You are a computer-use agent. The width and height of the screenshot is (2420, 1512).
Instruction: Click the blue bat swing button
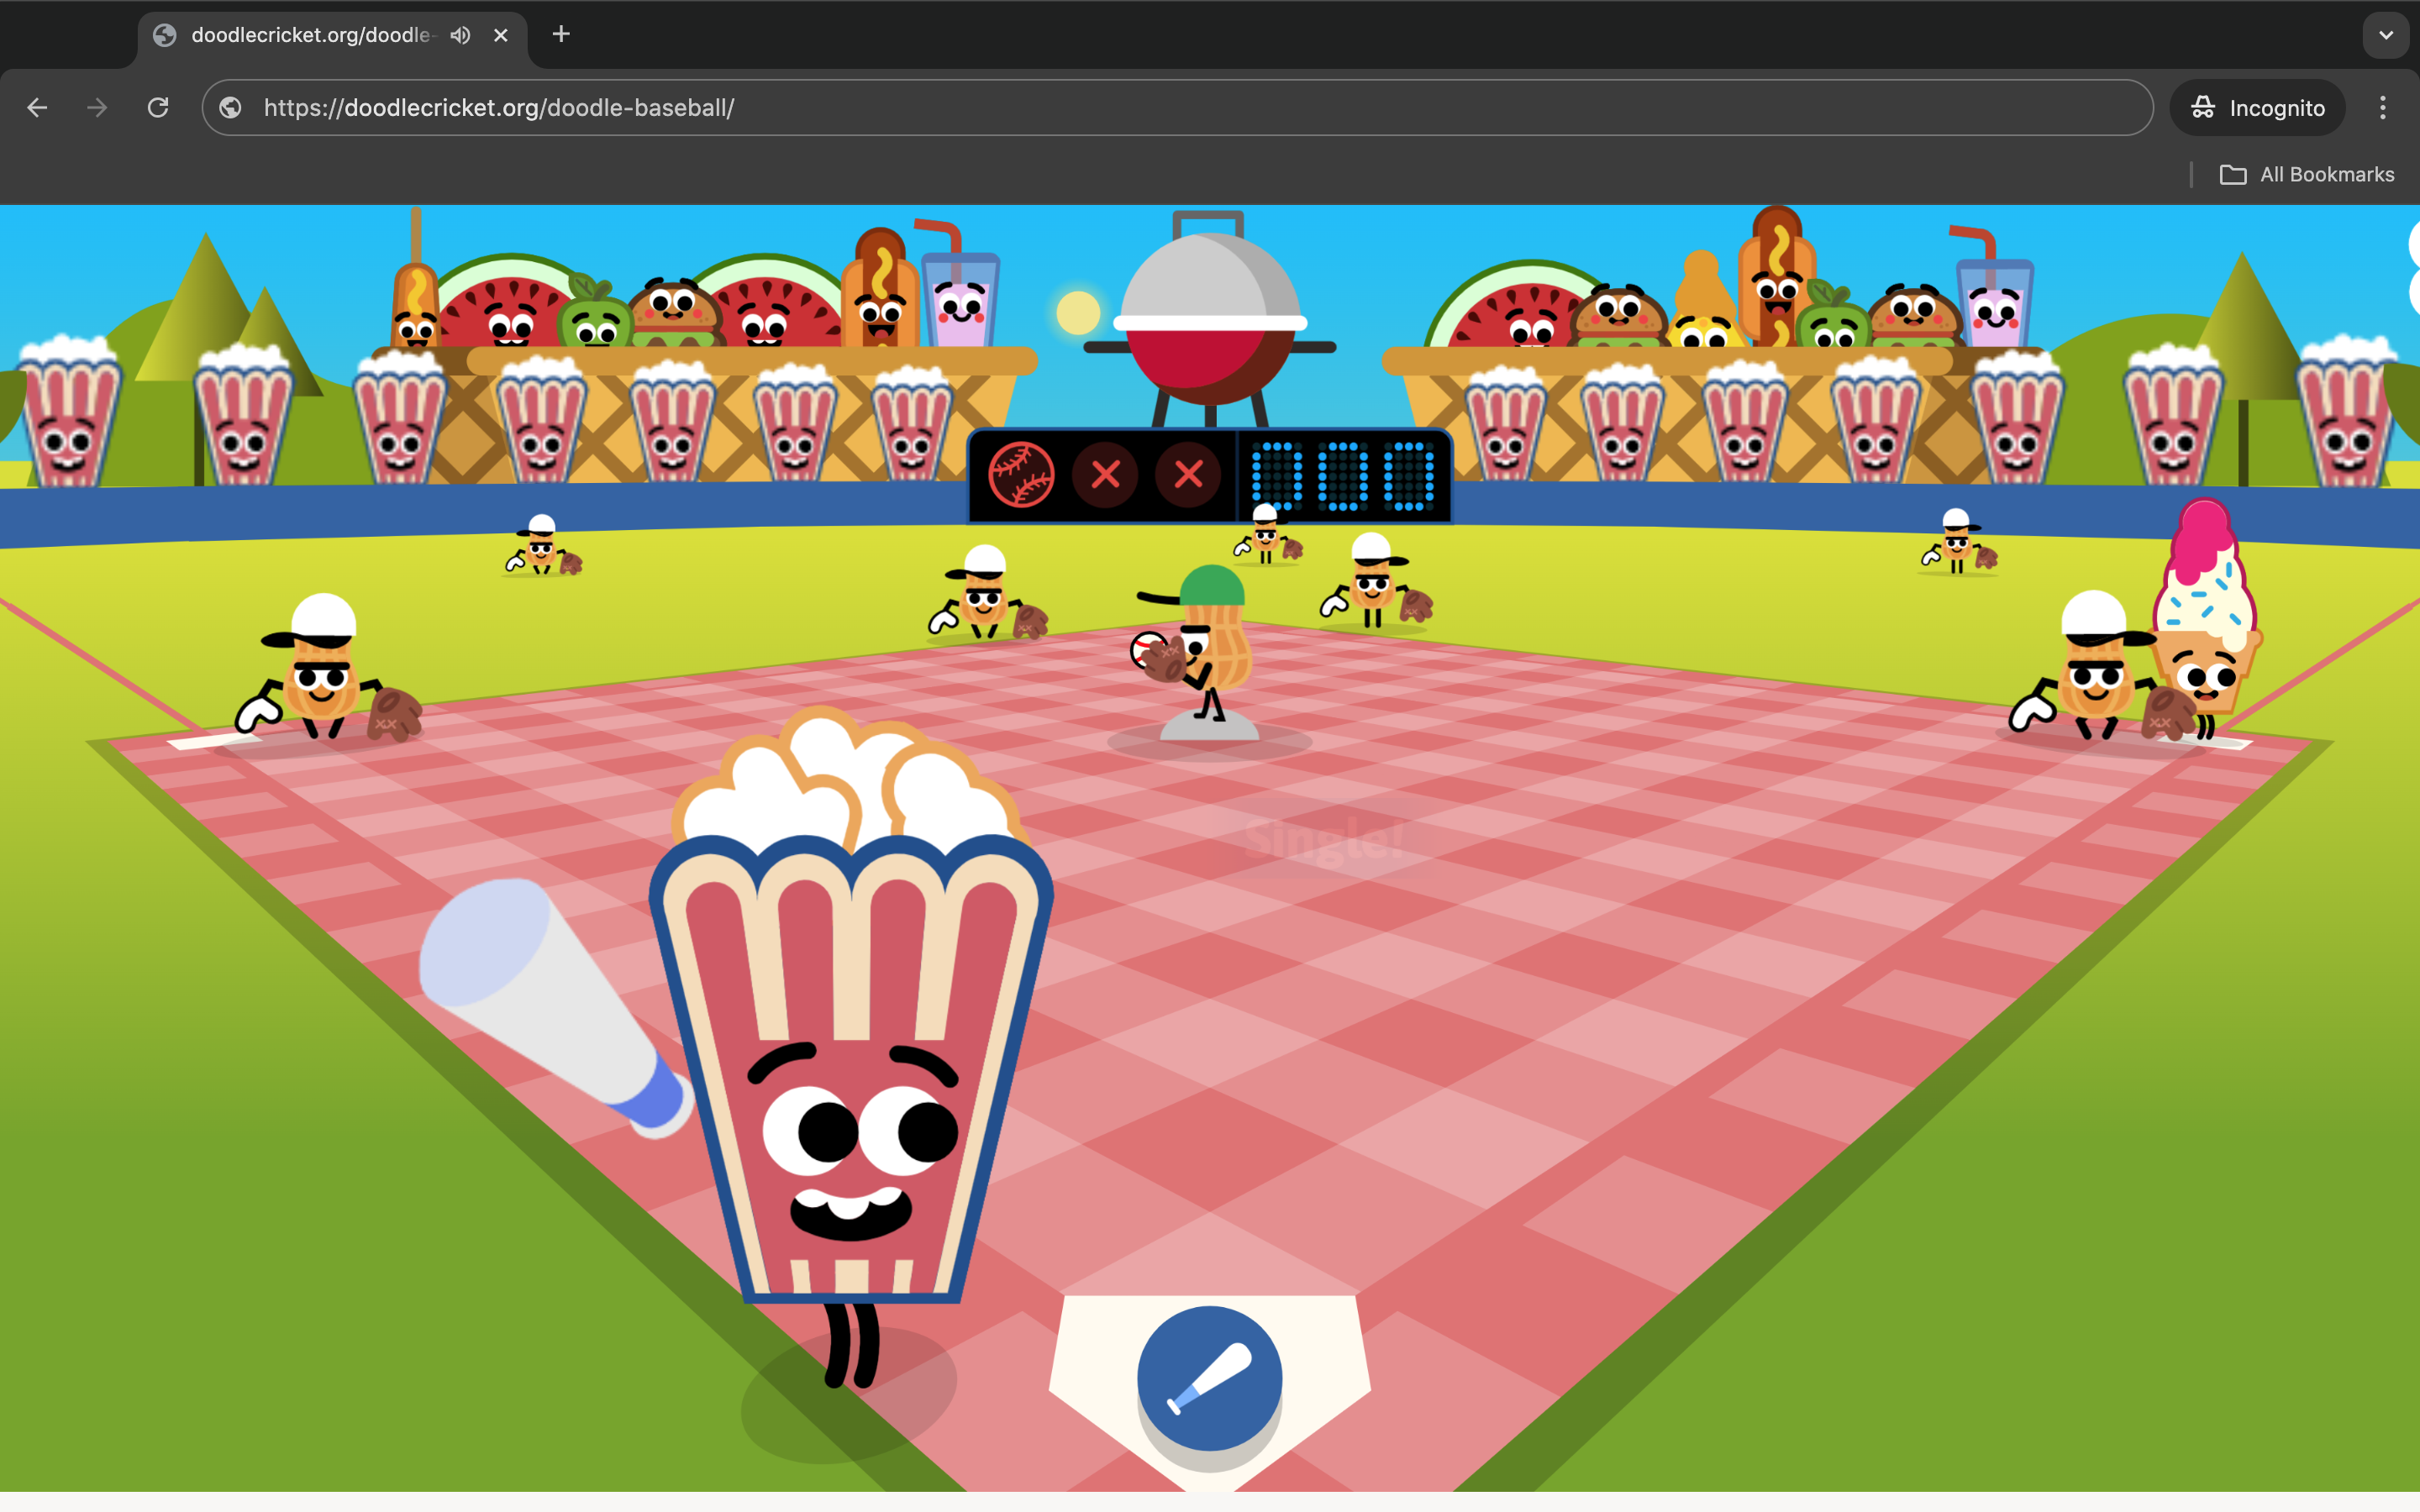1209,1378
